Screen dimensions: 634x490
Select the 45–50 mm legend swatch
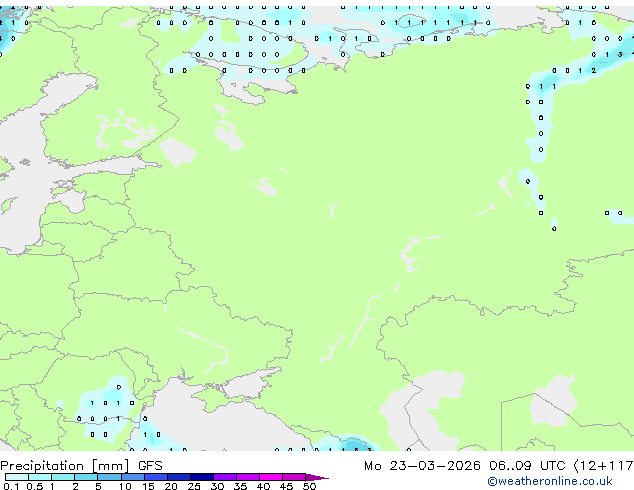tap(294, 477)
